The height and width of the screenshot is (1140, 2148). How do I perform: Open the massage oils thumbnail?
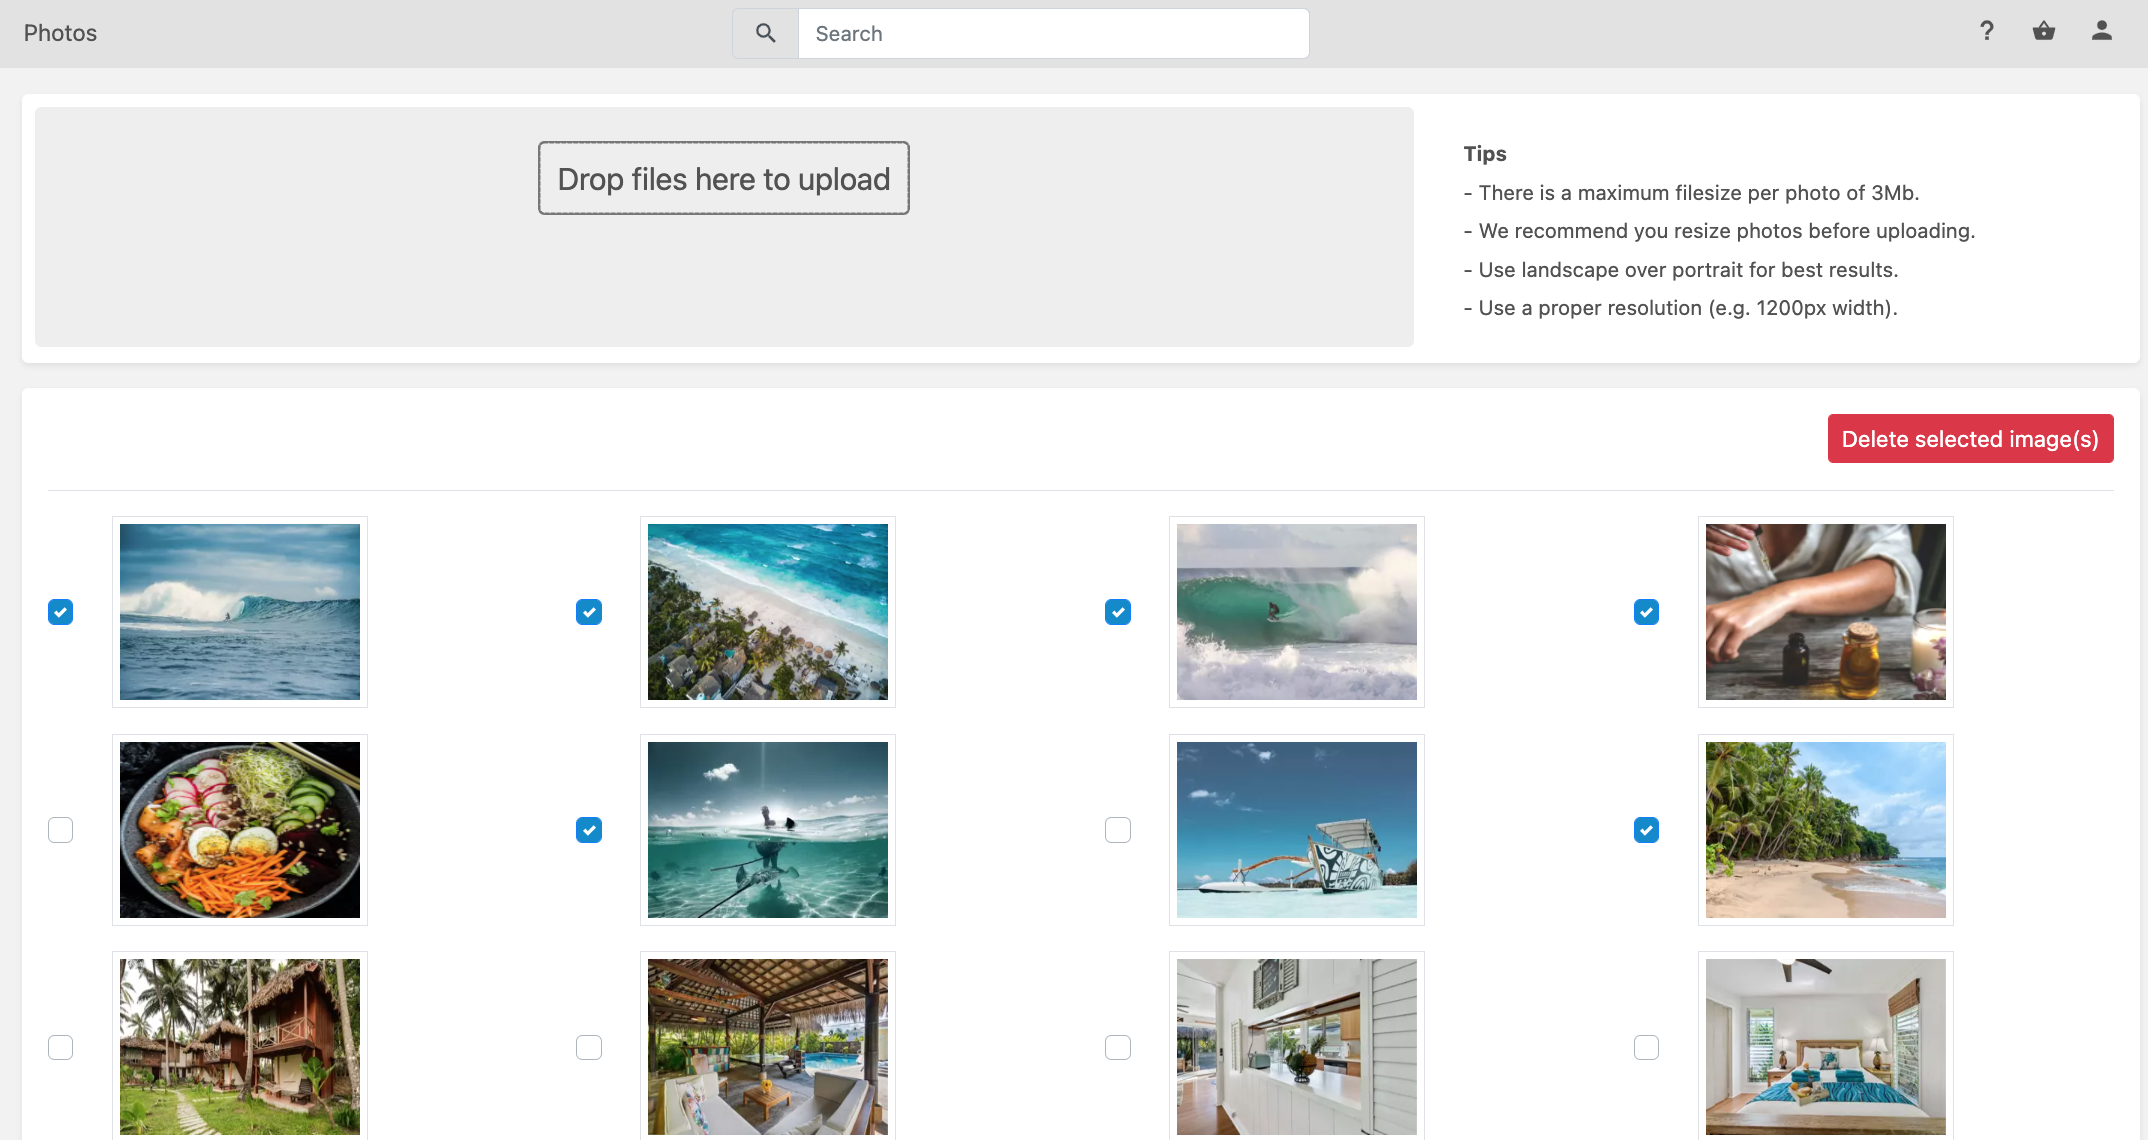tap(1826, 612)
